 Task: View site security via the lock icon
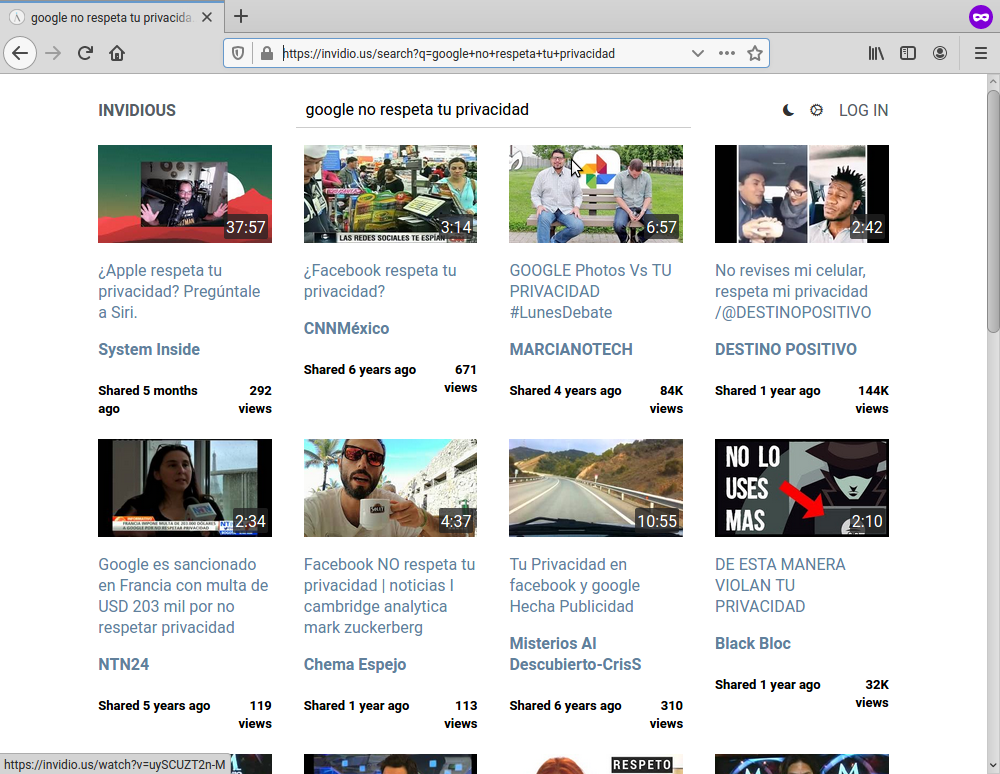pos(266,53)
